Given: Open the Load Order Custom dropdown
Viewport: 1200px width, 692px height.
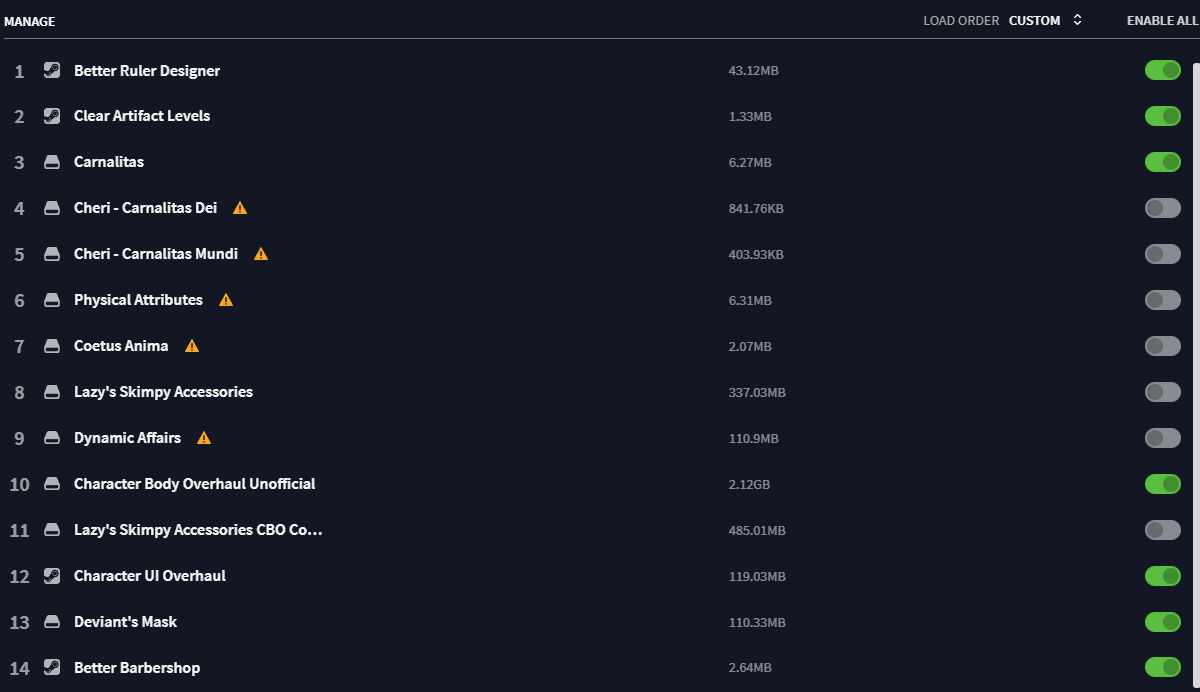Looking at the screenshot, I should (x=1045, y=20).
